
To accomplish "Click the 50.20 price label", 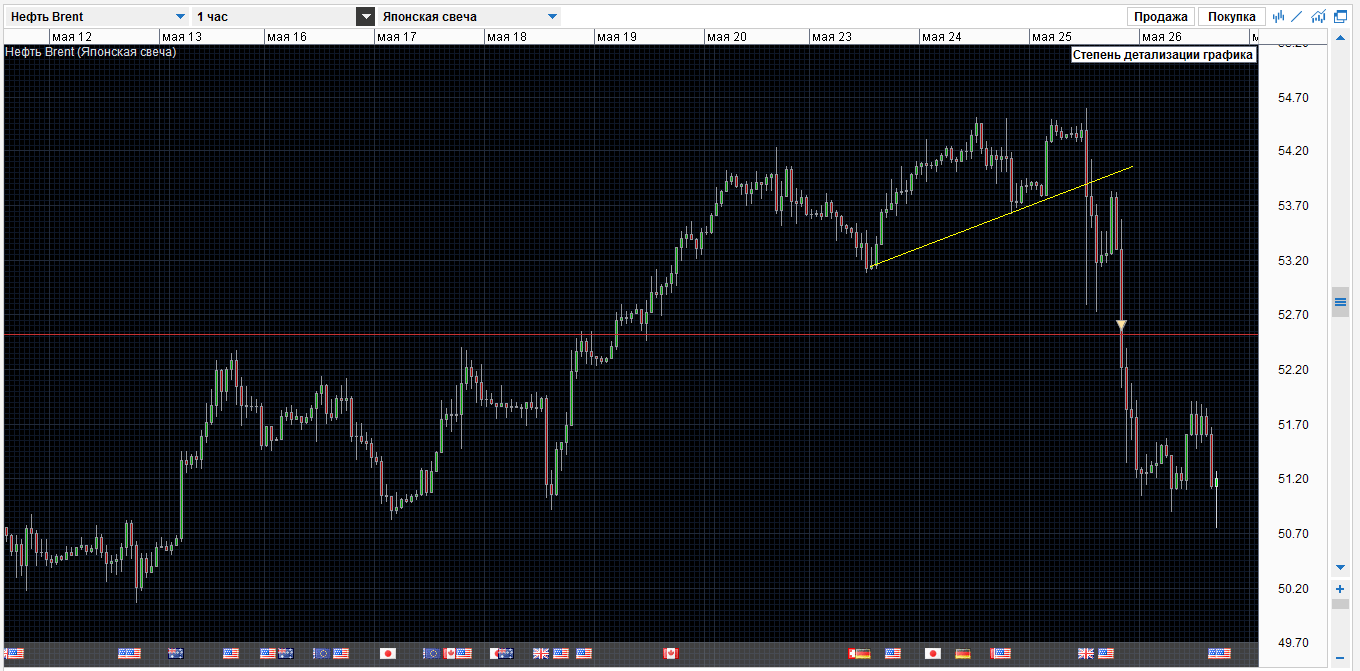I will pos(1293,589).
